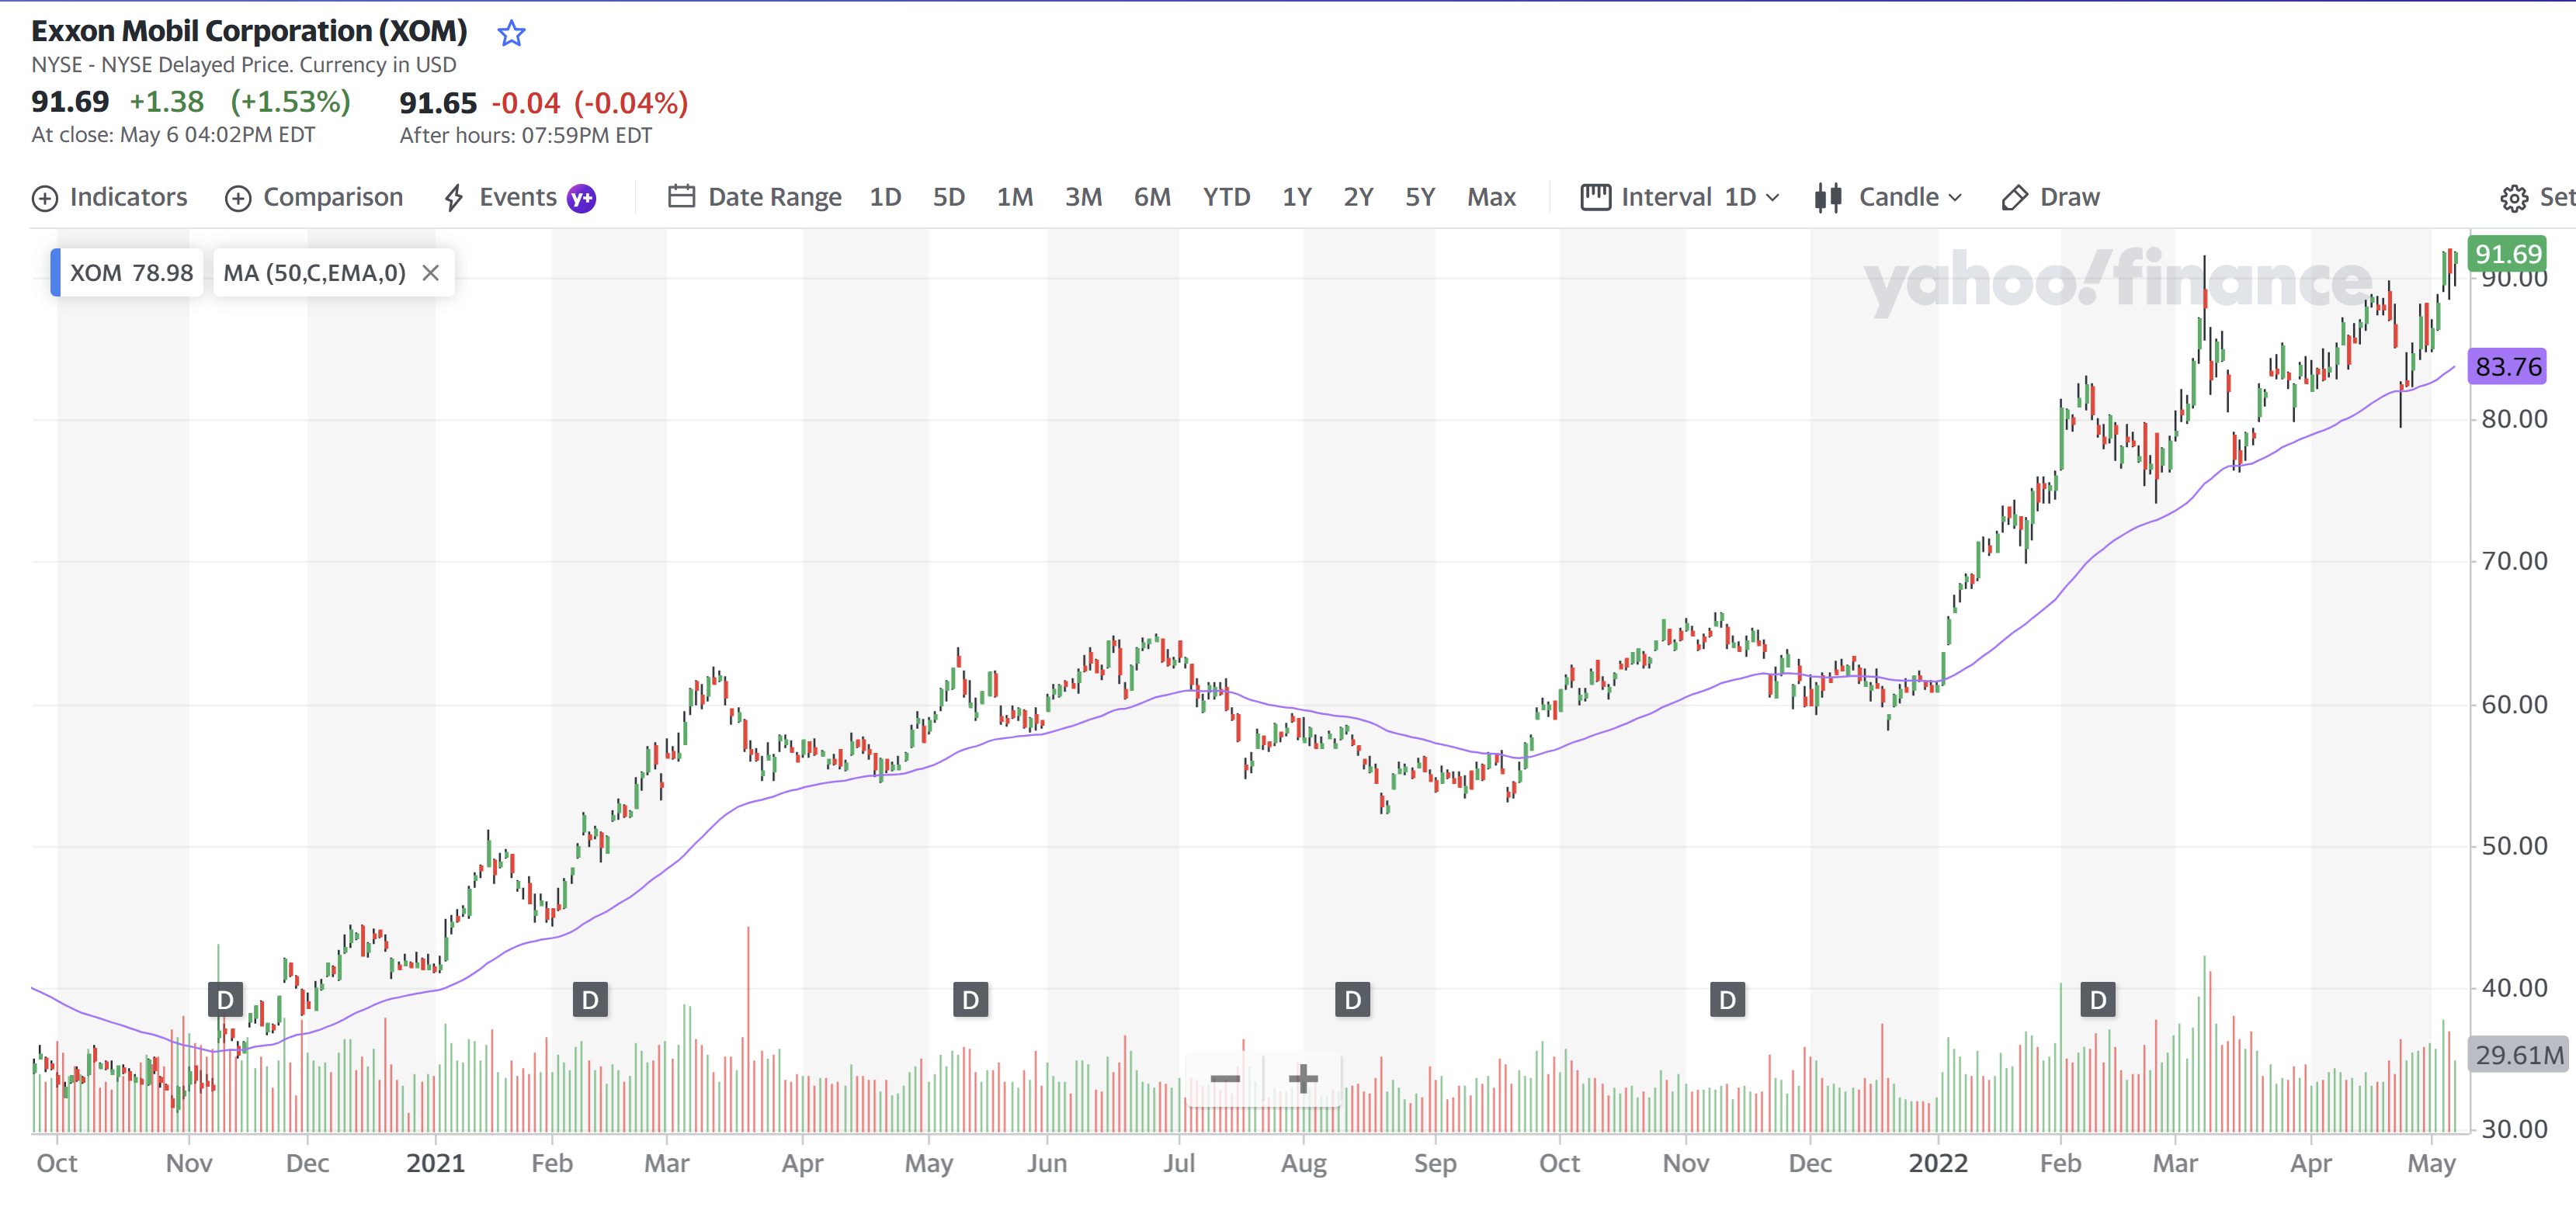Image resolution: width=2576 pixels, height=1207 pixels.
Task: Click the Yahoo Plus badge beside Events
Action: click(582, 198)
